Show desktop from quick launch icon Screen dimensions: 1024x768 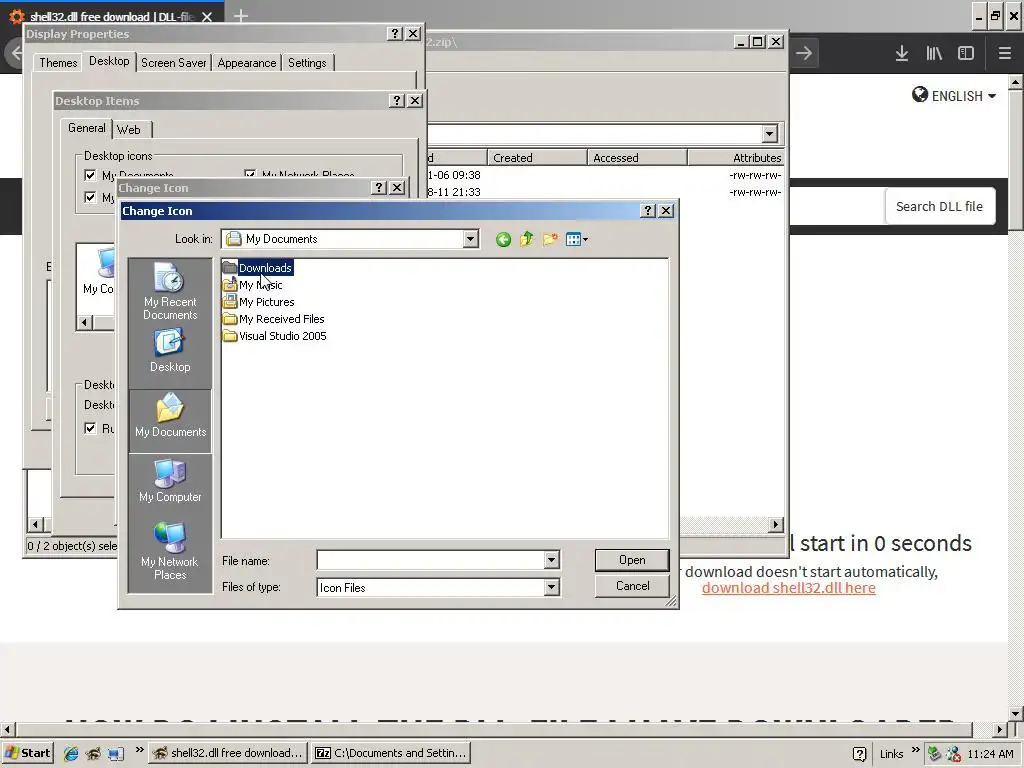(x=116, y=753)
